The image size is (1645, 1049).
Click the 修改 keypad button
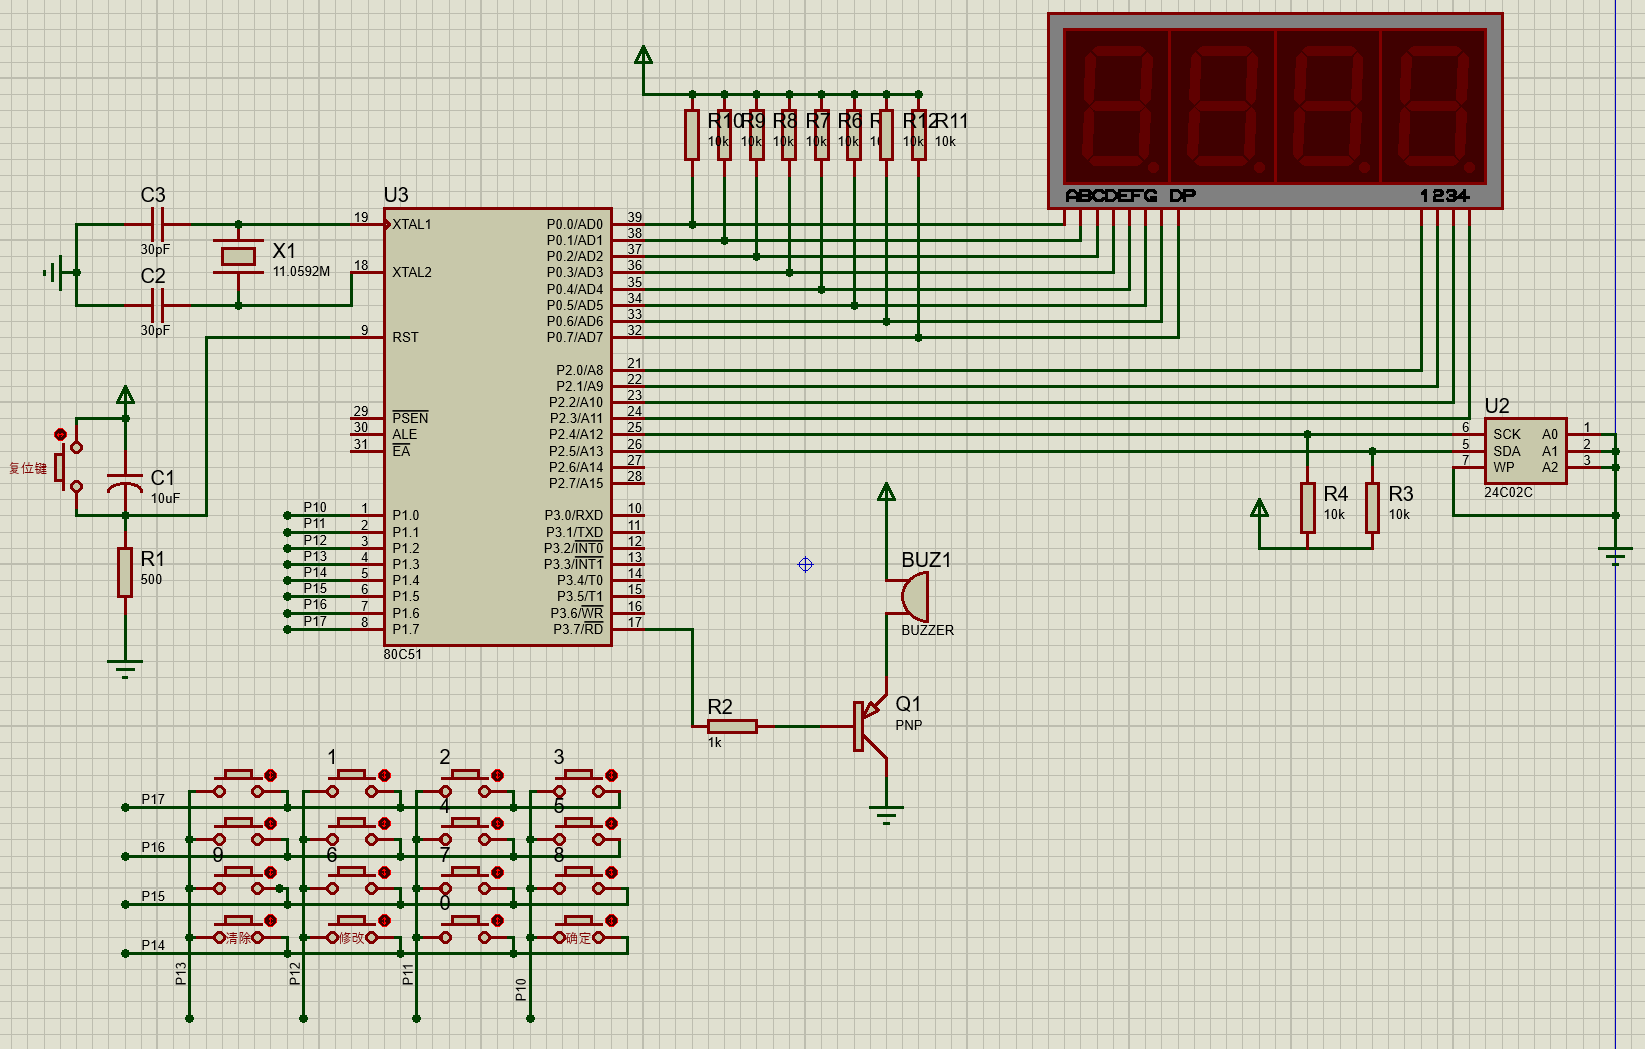[352, 930]
